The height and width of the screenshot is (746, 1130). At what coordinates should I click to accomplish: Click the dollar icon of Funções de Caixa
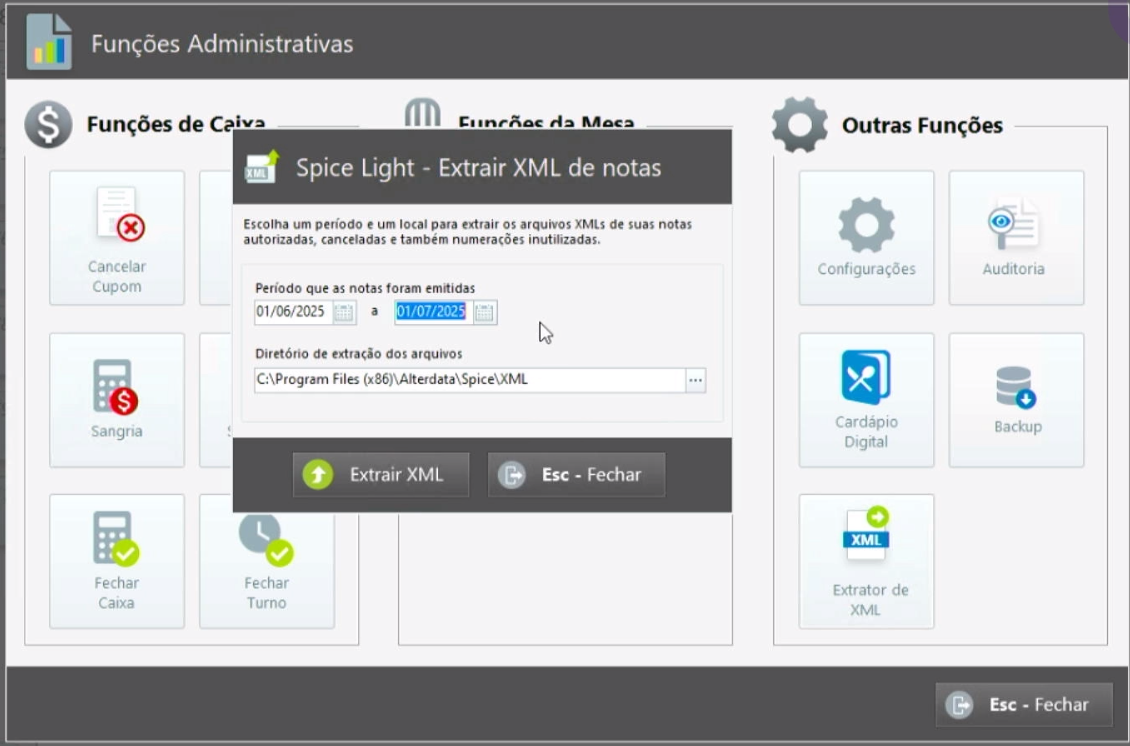coord(48,125)
